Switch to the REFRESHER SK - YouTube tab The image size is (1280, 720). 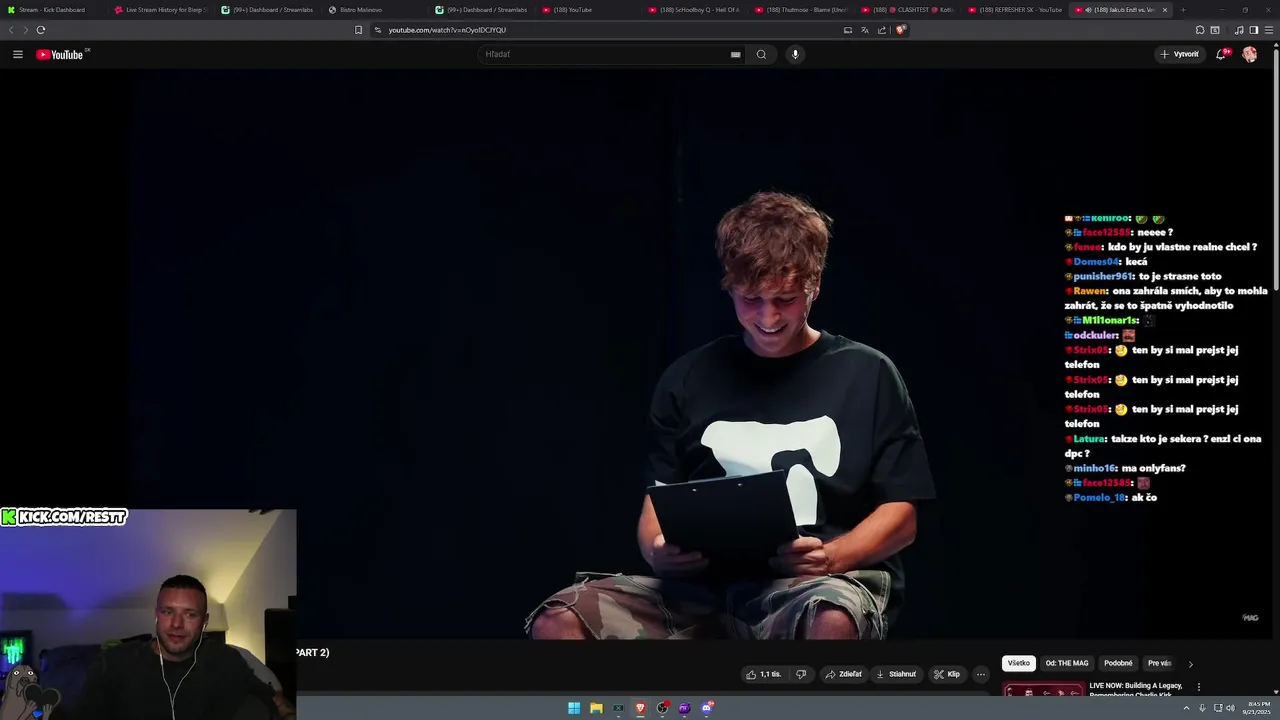pyautogui.click(x=1015, y=10)
